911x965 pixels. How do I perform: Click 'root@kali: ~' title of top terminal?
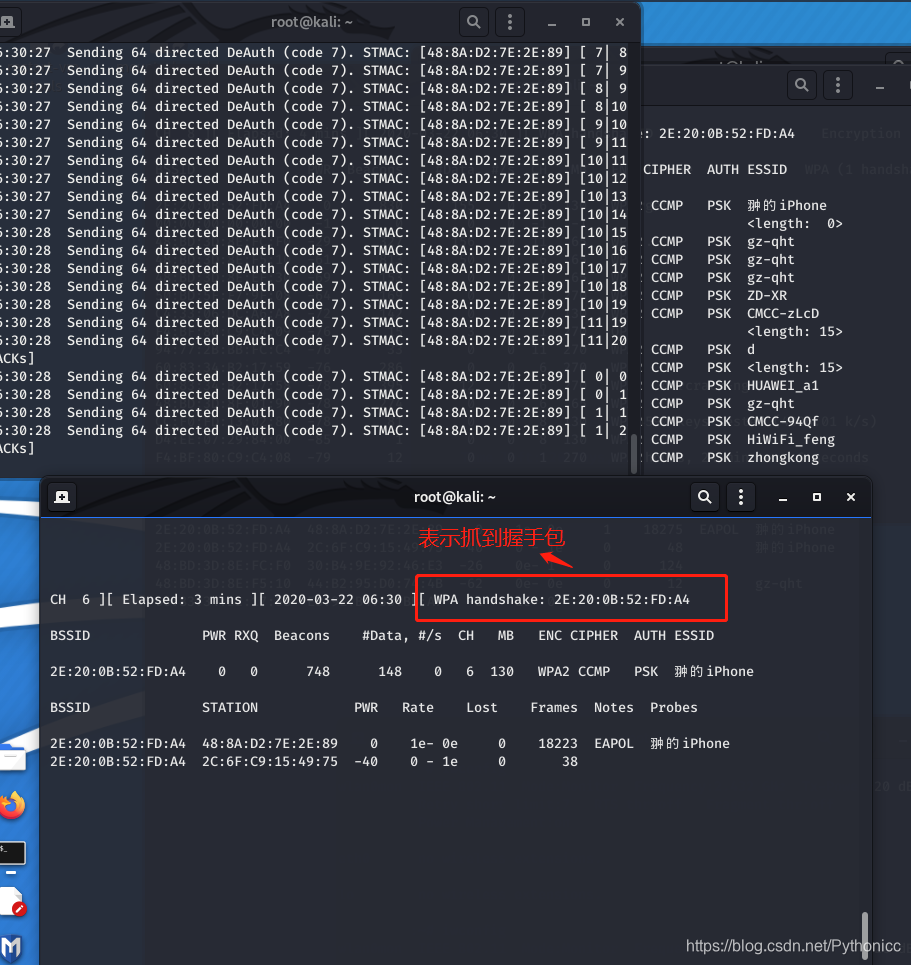click(x=311, y=22)
